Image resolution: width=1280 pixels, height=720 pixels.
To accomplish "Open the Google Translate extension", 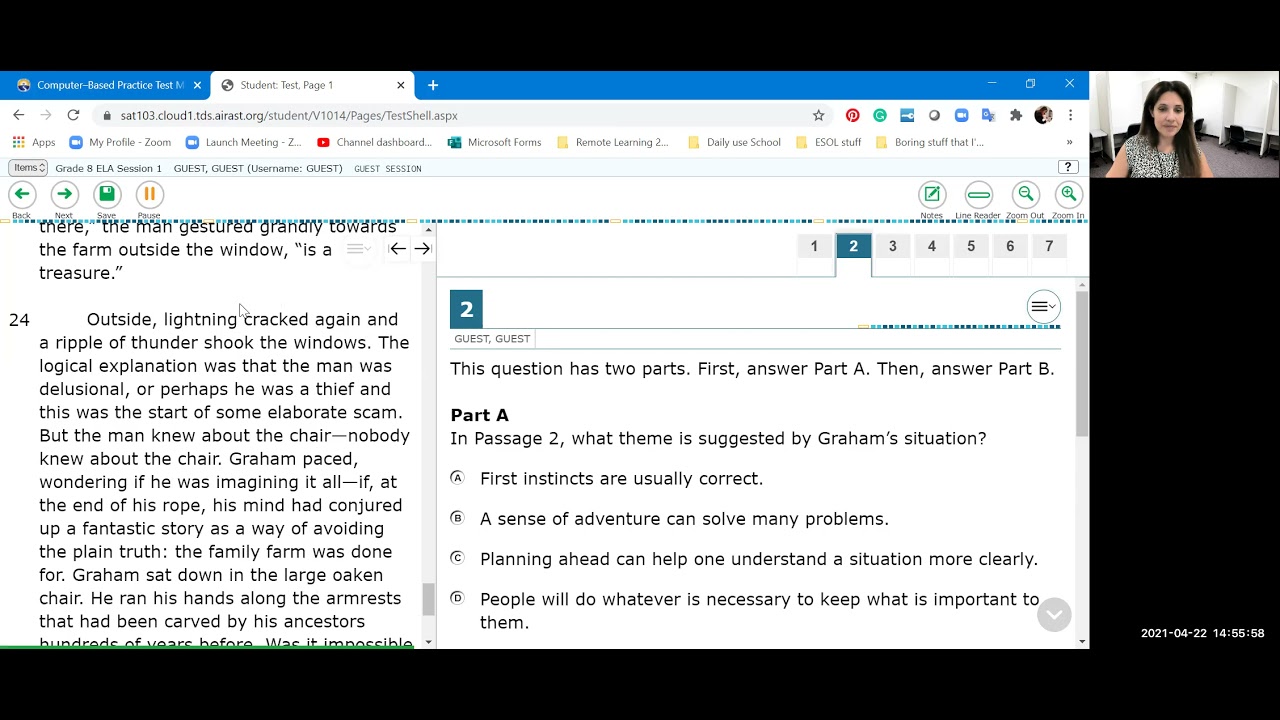I will coord(988,115).
